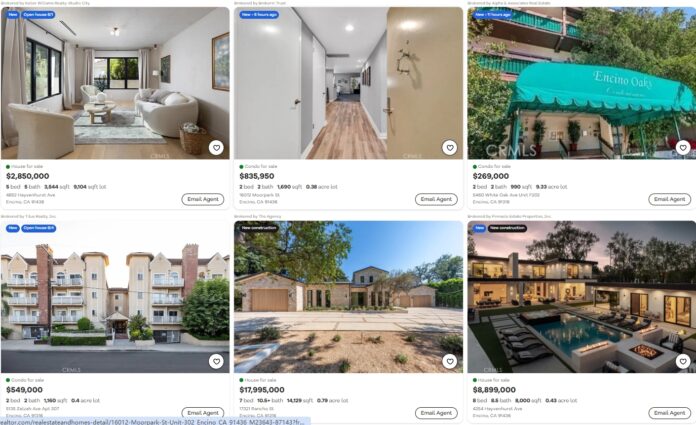Screen dimensions: 696x425
Task: Email Agent for the $17,995,000 house
Action: [x=436, y=413]
